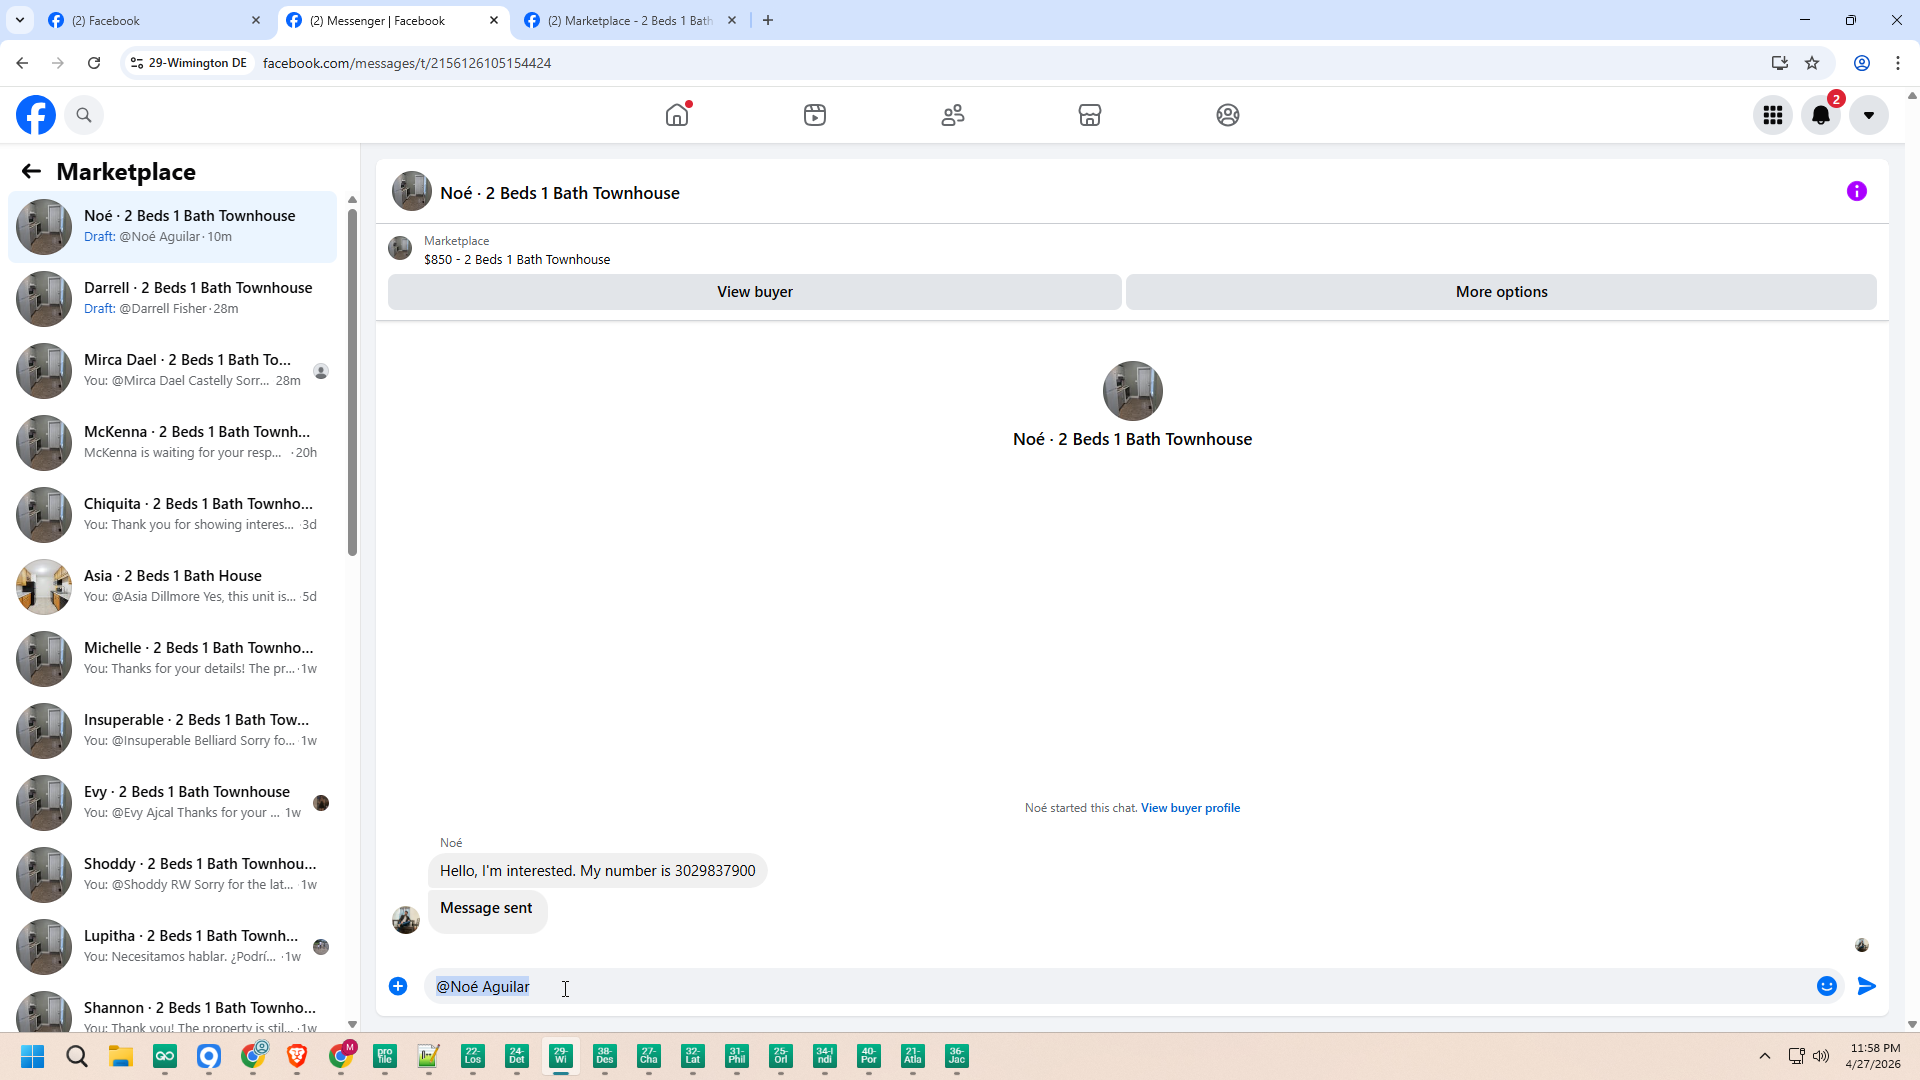The width and height of the screenshot is (1920, 1080).
Task: Open the Noé conversation in the chat list
Action: point(173,227)
